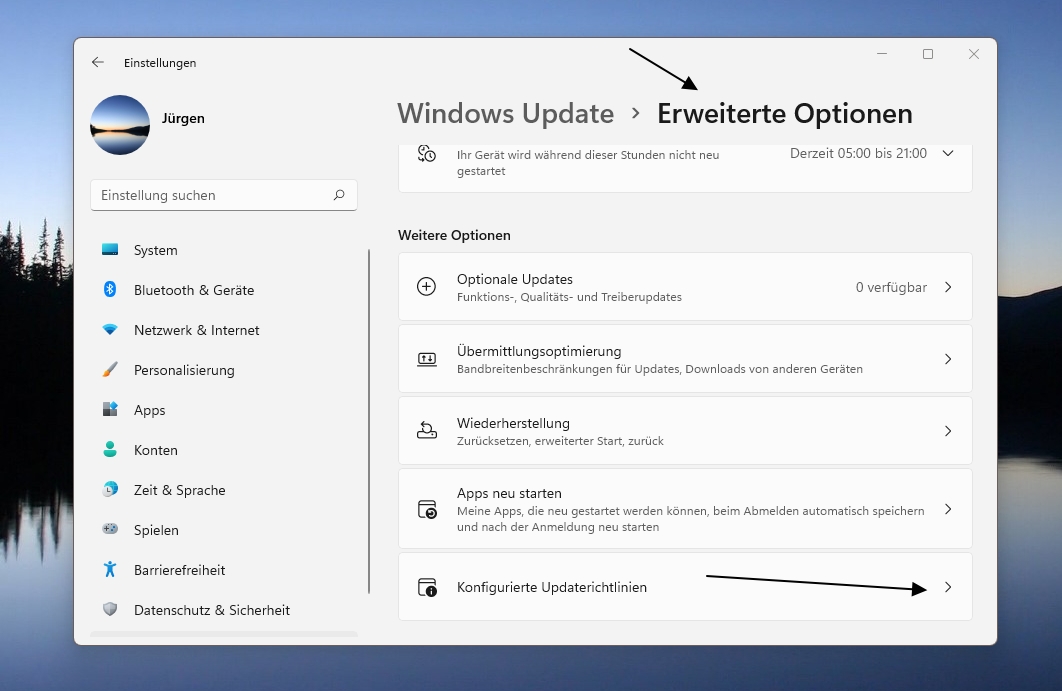This screenshot has width=1062, height=691.
Task: Maximize the Einstellungen window
Action: tap(928, 54)
